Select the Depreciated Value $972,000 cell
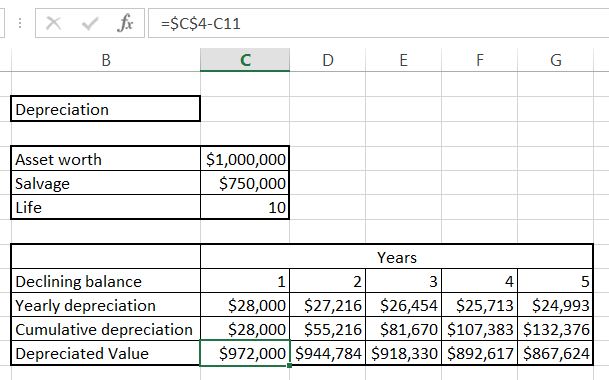Screen dimensions: 609x380 point(245,353)
